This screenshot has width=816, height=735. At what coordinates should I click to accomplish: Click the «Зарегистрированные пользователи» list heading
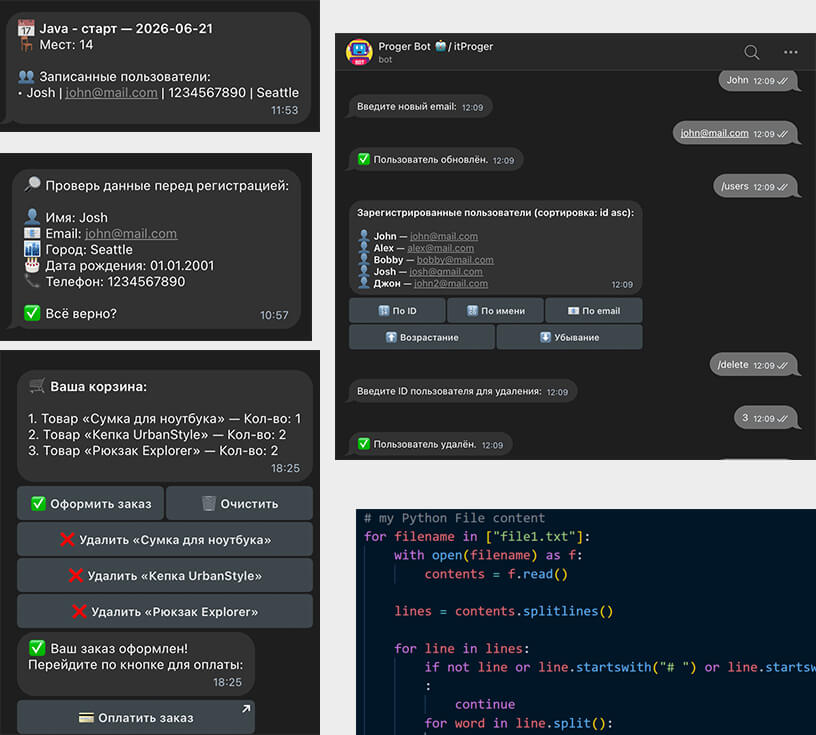click(495, 212)
